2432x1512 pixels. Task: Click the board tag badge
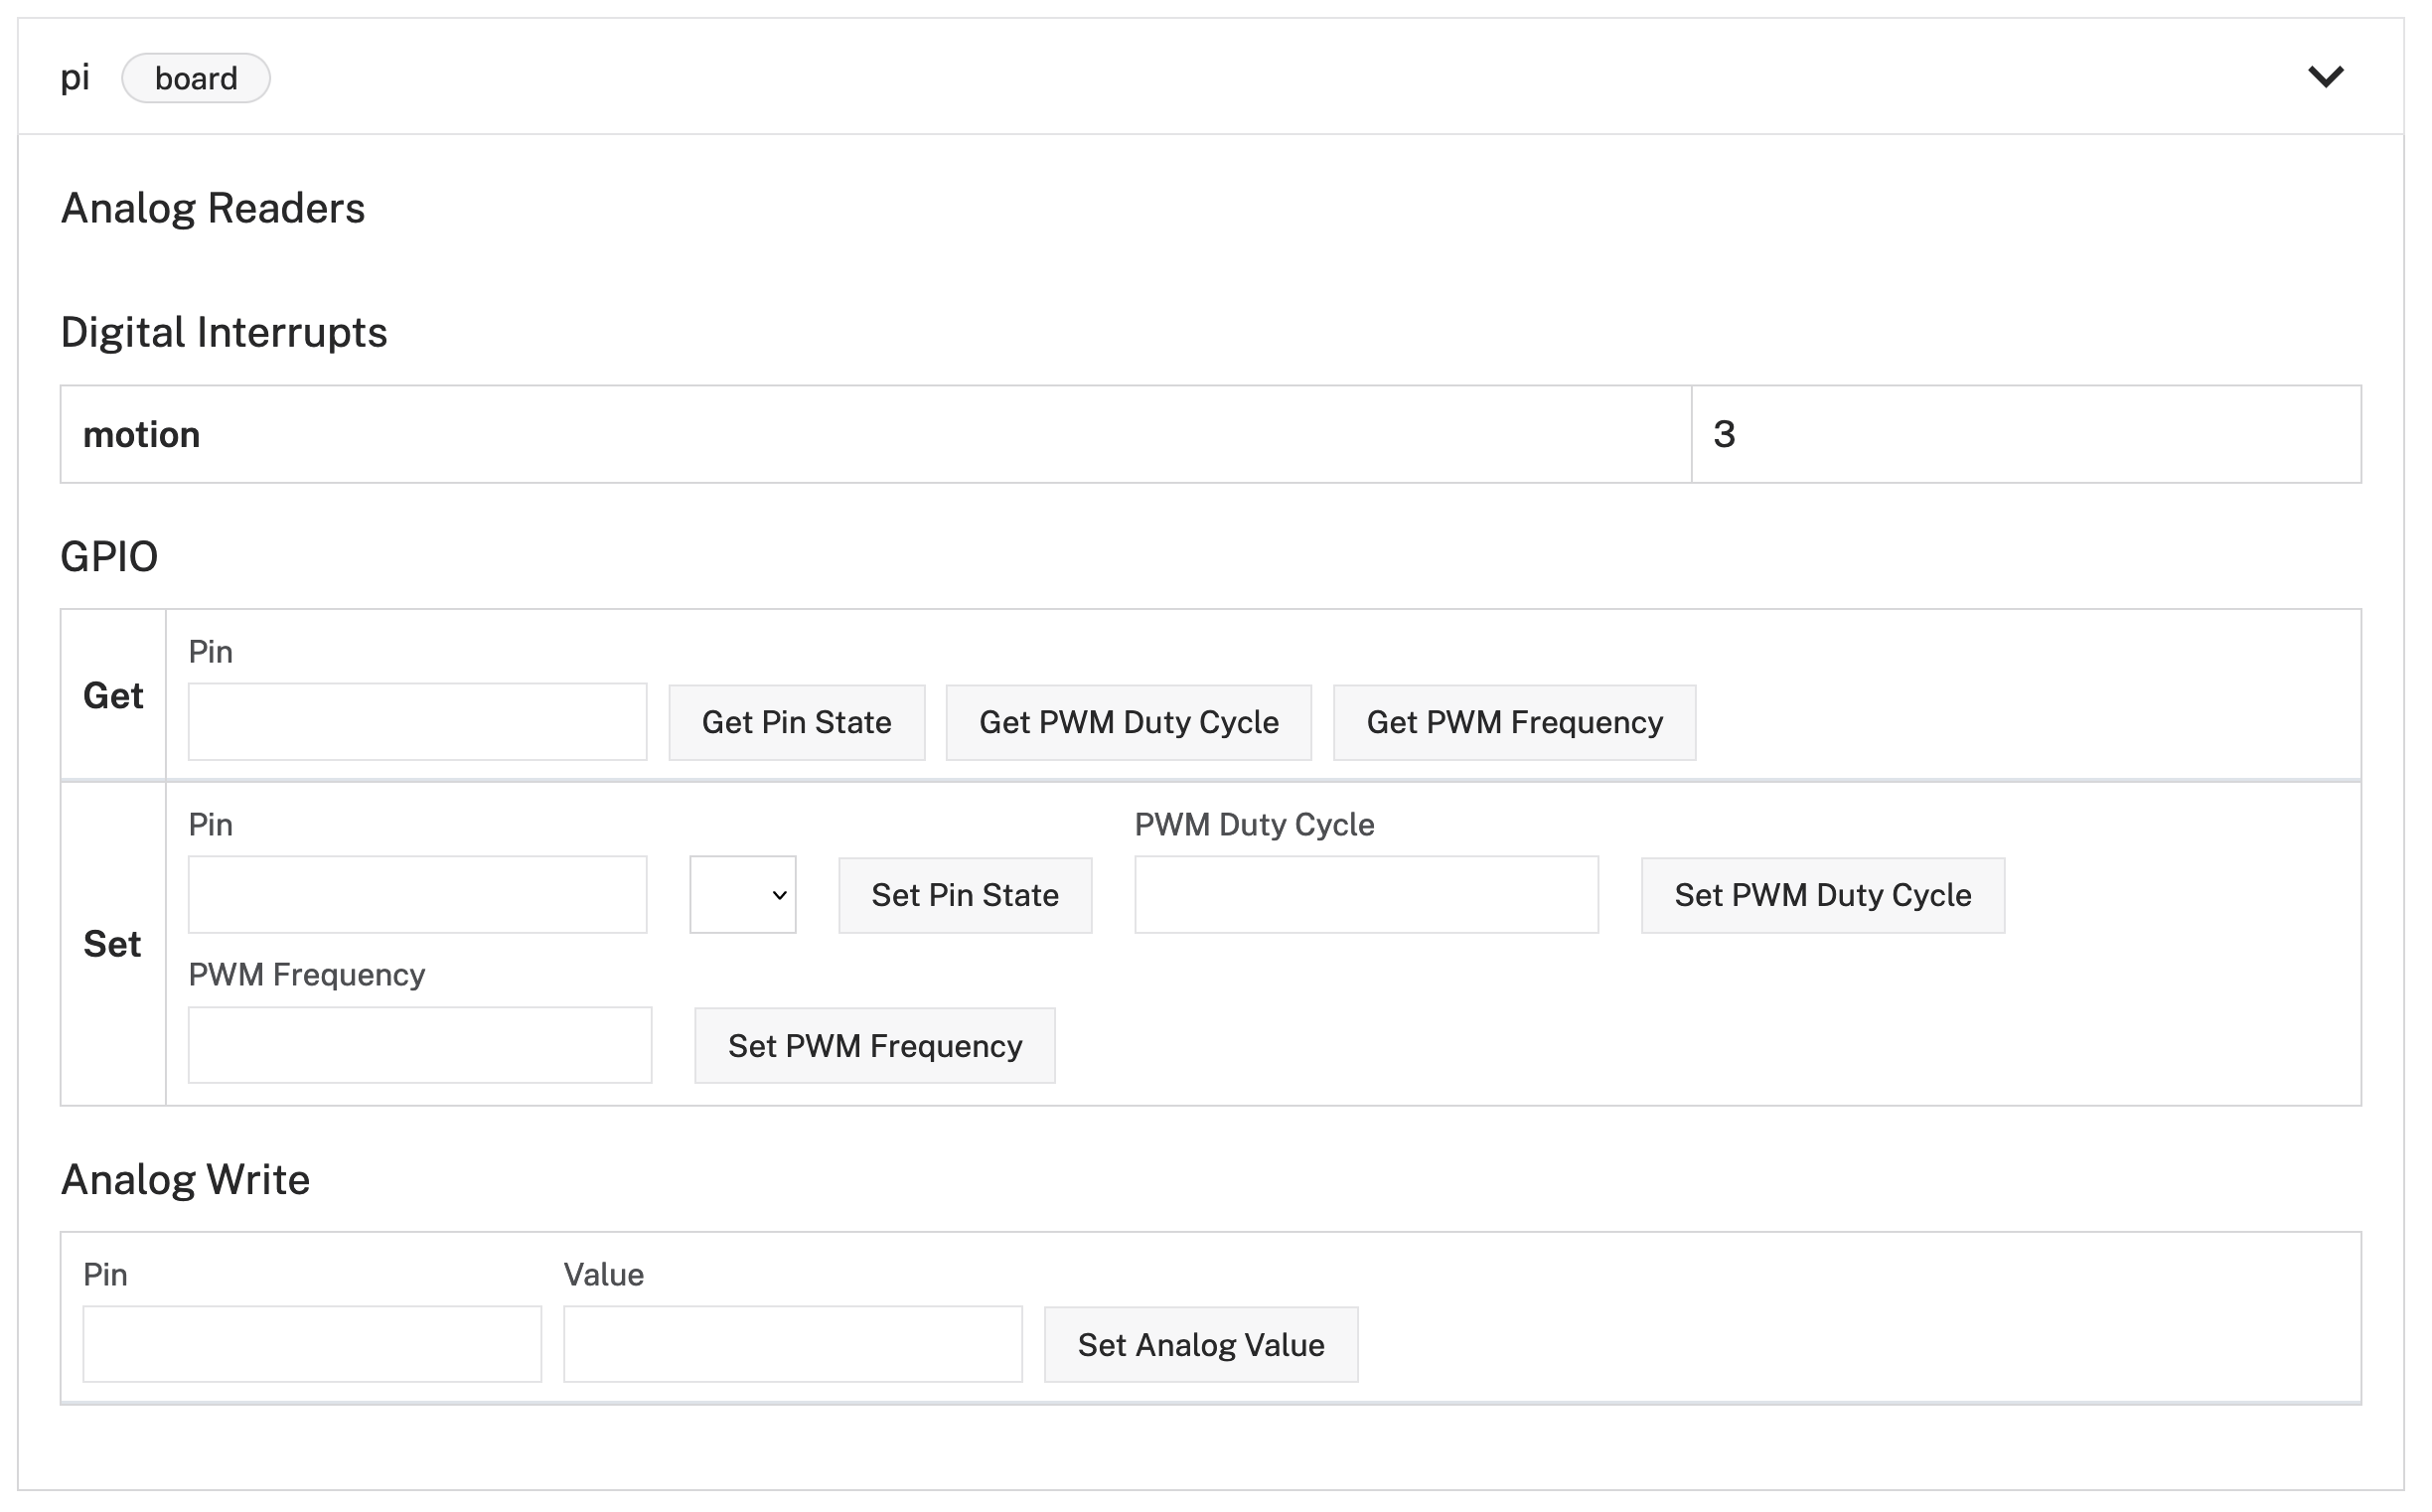coord(196,78)
